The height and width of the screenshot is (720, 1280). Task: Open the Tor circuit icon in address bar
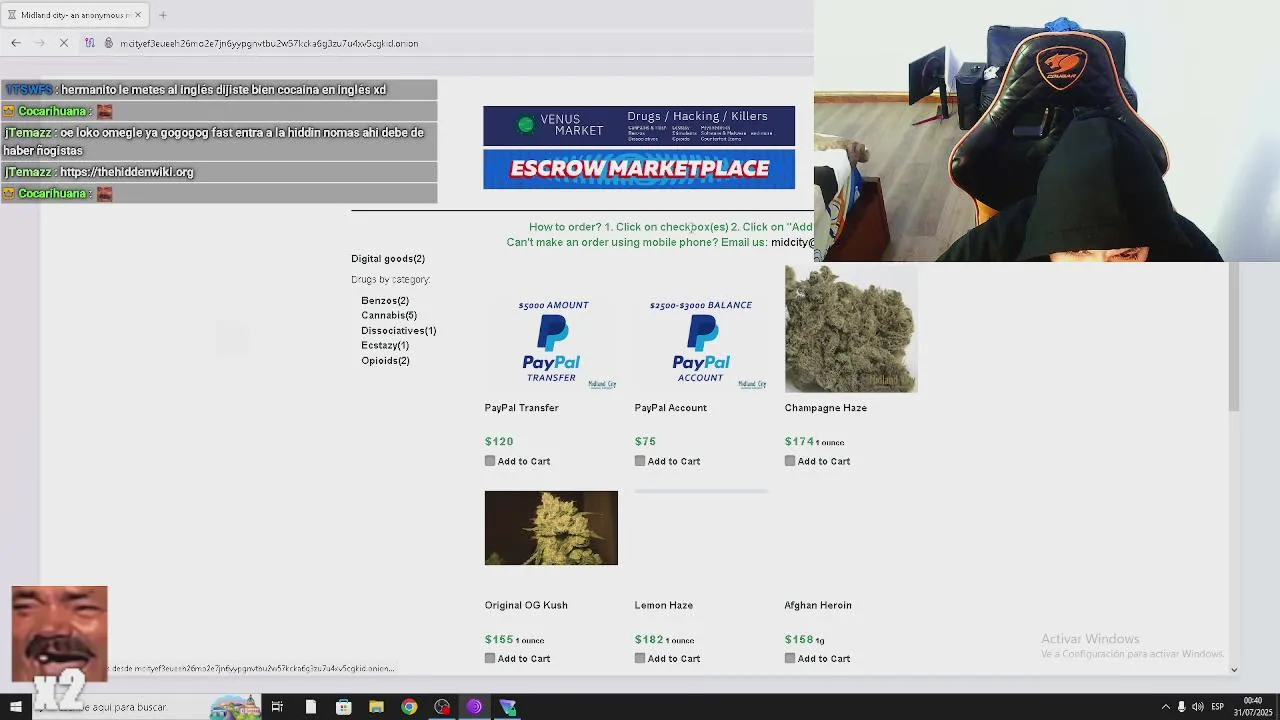(x=90, y=43)
